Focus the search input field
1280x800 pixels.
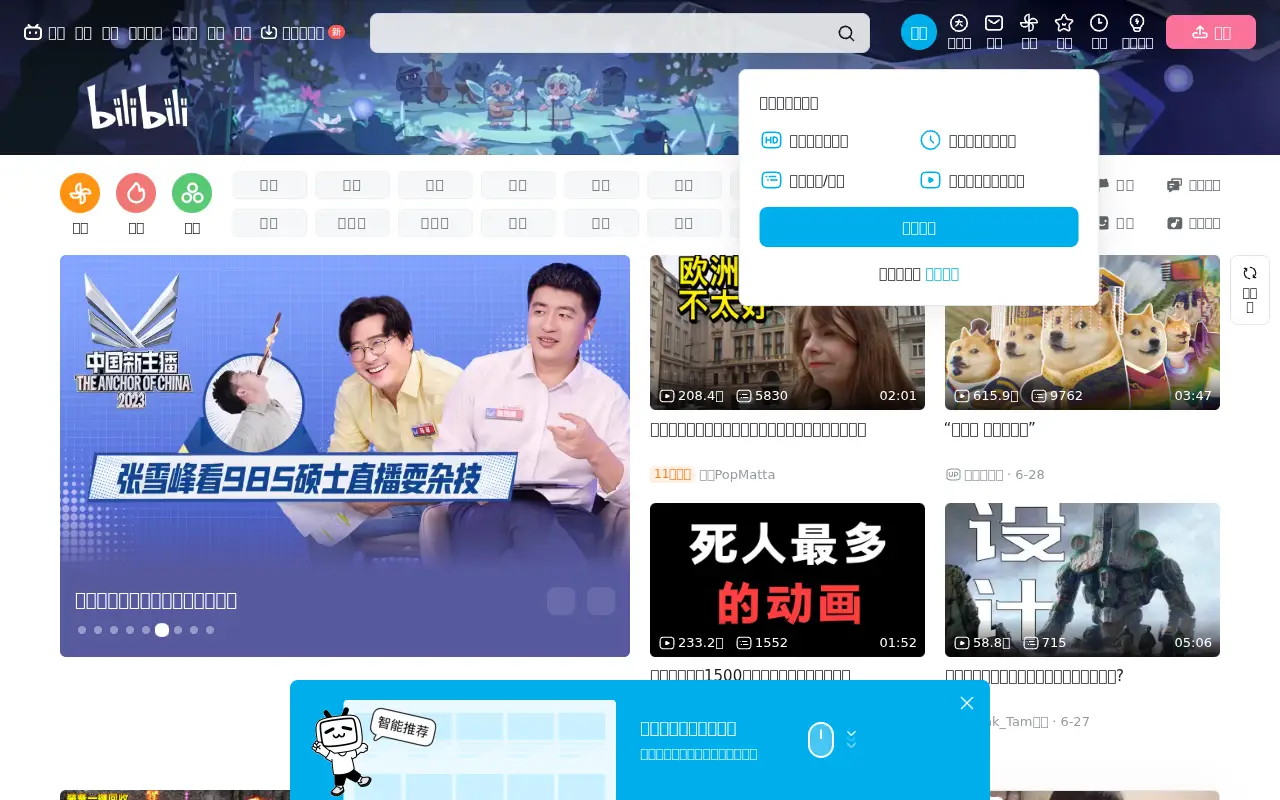pos(620,33)
